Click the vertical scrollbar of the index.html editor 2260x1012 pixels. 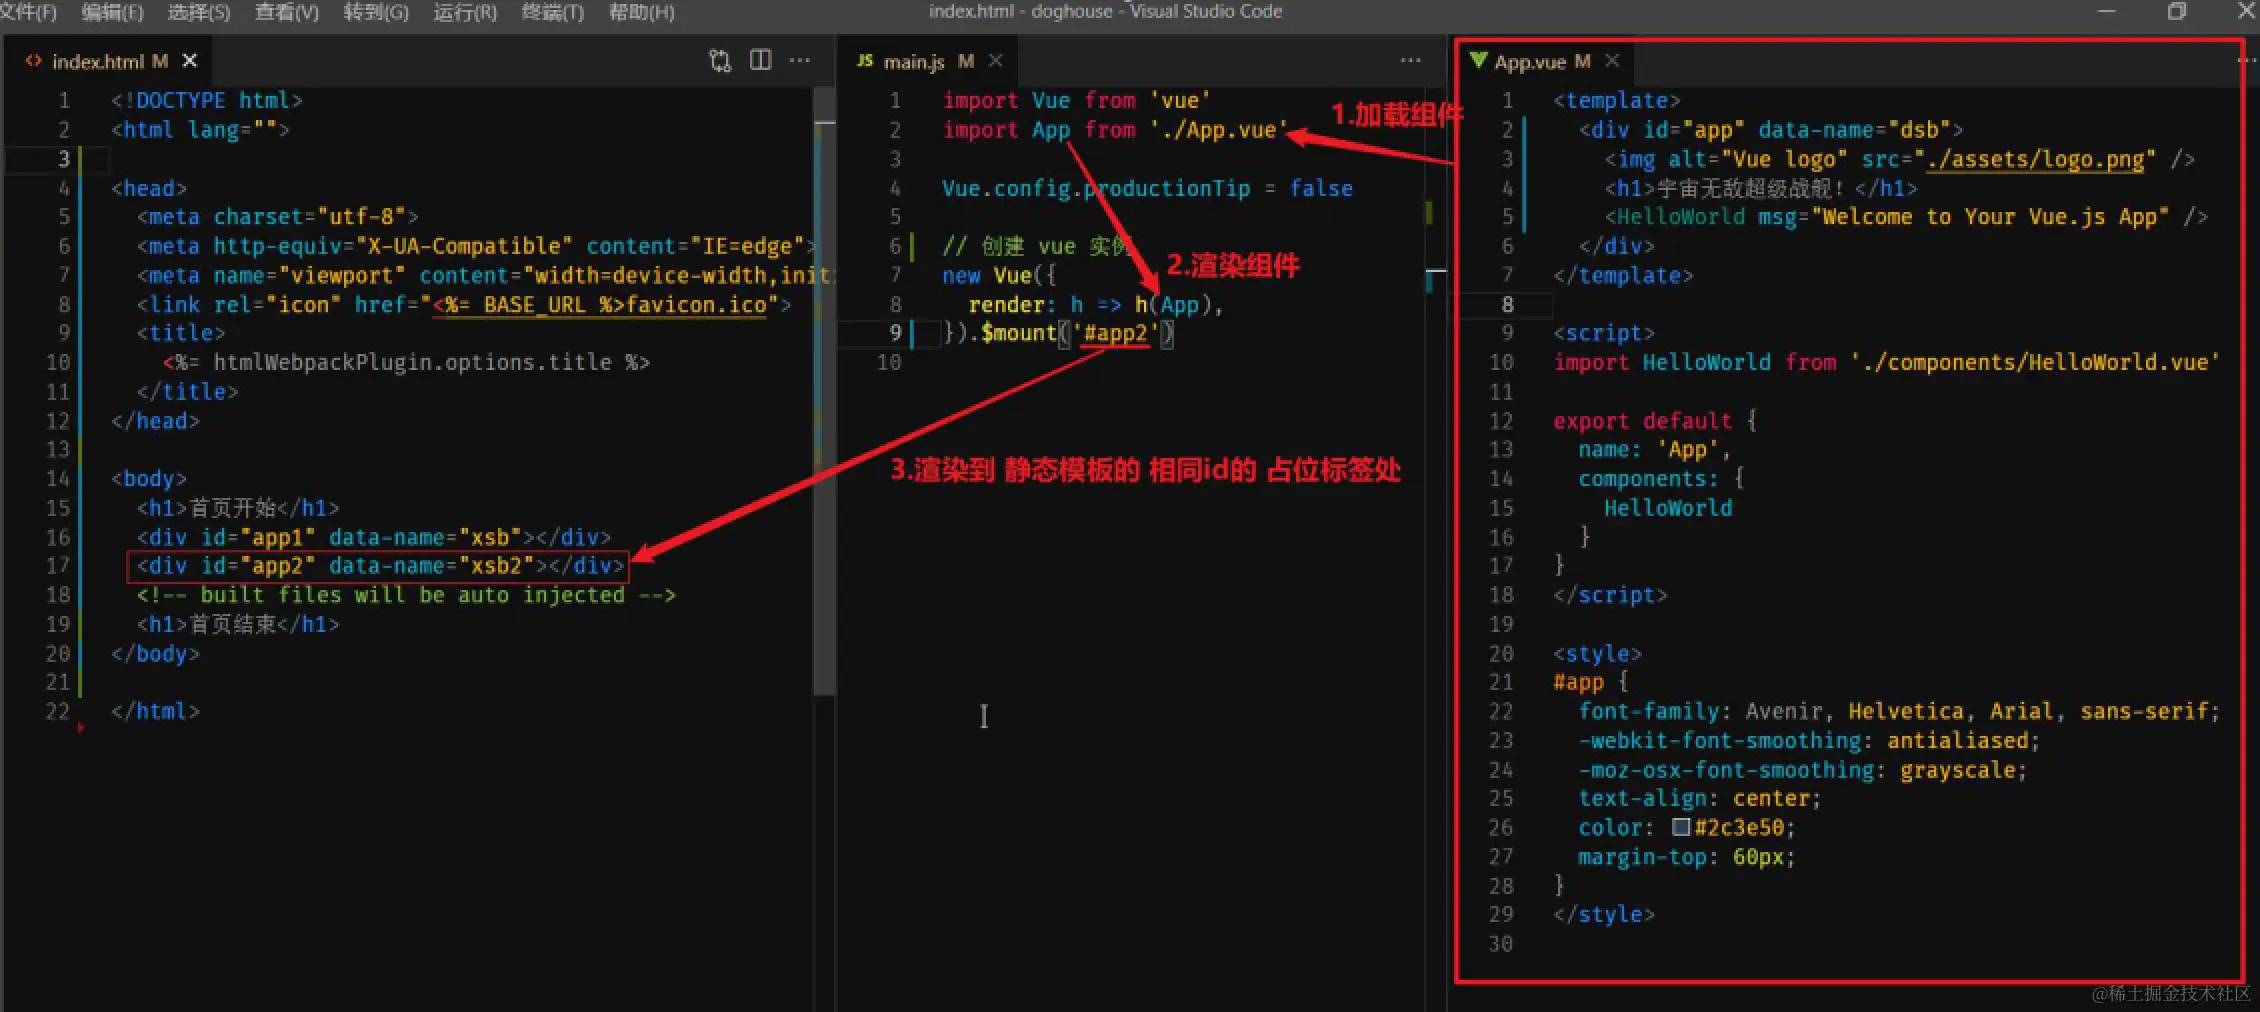[x=823, y=390]
